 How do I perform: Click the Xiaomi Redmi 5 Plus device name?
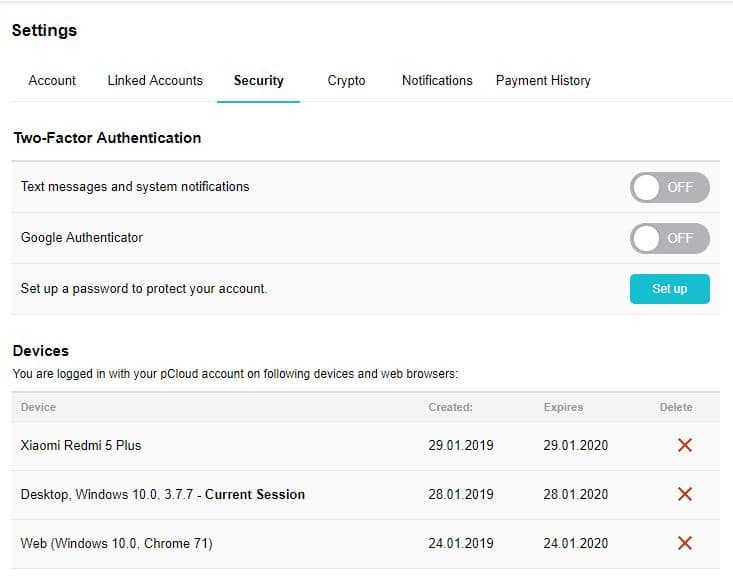pyautogui.click(x=81, y=445)
